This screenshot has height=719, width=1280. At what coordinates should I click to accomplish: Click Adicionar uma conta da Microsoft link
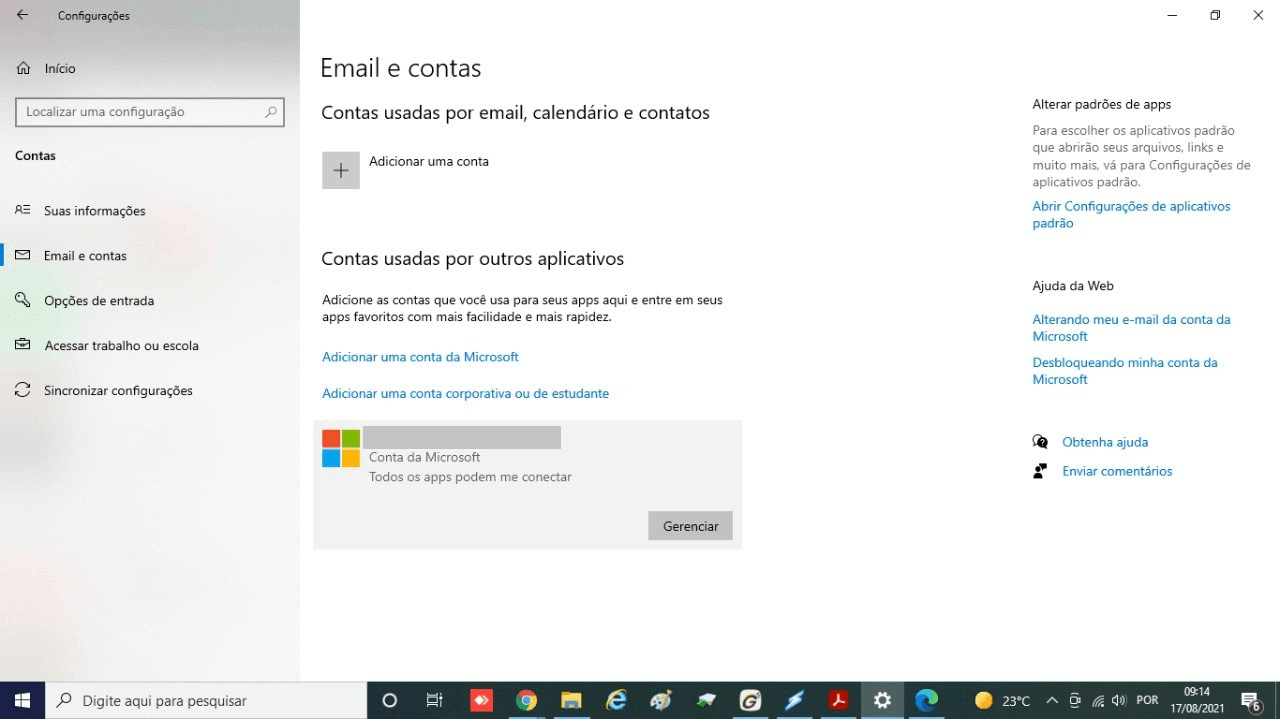point(420,357)
